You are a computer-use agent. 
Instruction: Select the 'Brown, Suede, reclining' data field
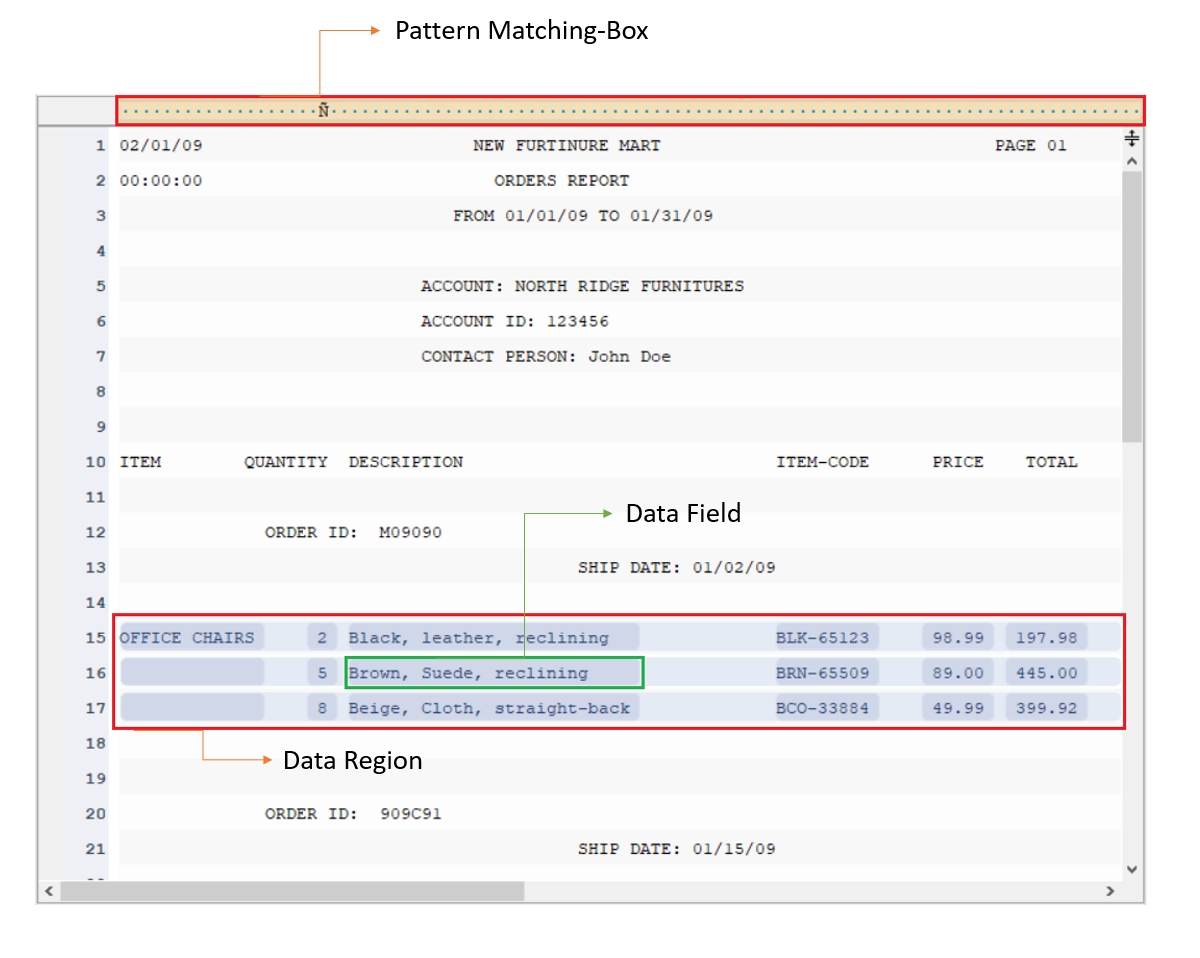tap(494, 673)
